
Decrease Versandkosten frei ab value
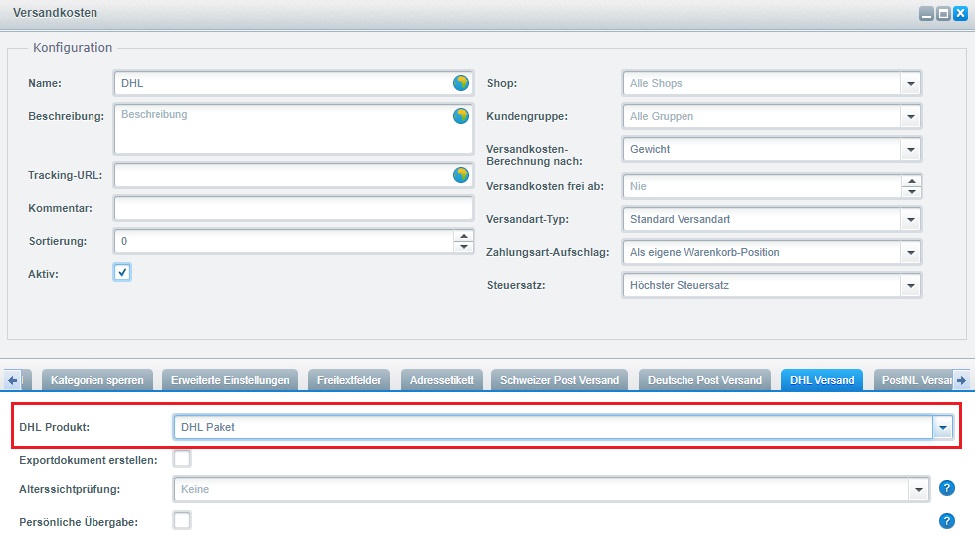pos(912,191)
